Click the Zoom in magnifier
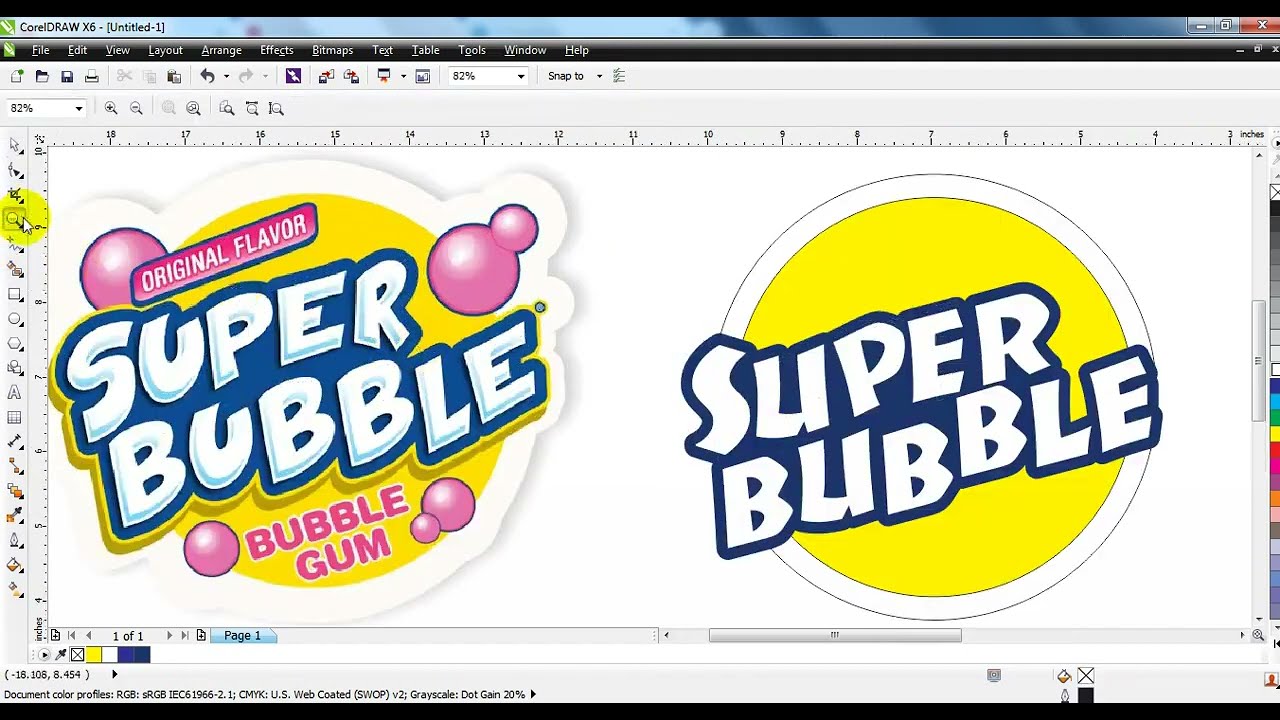Screen dimensions: 1280x720 111,108
